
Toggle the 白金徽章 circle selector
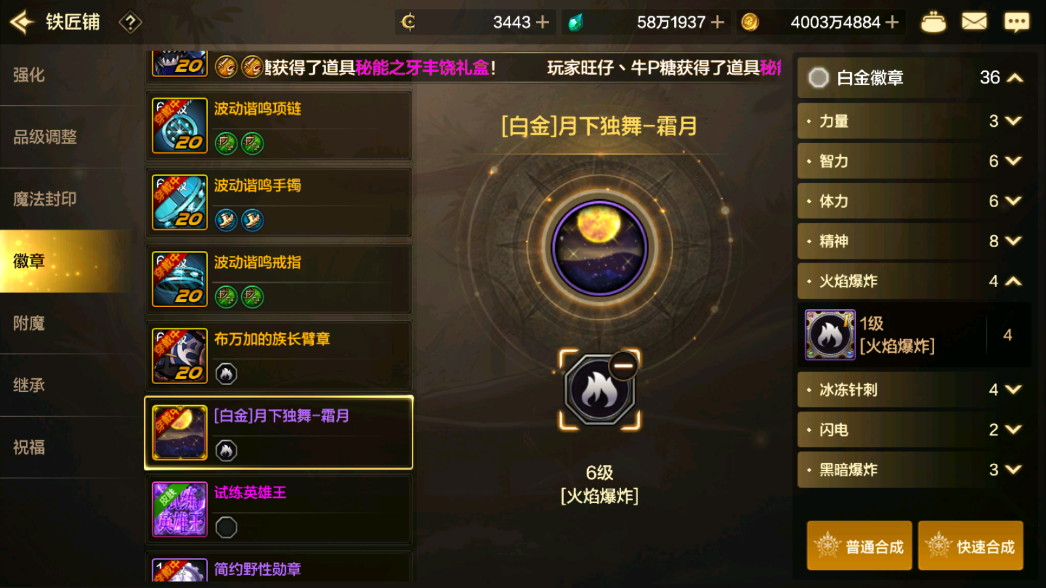tap(818, 78)
